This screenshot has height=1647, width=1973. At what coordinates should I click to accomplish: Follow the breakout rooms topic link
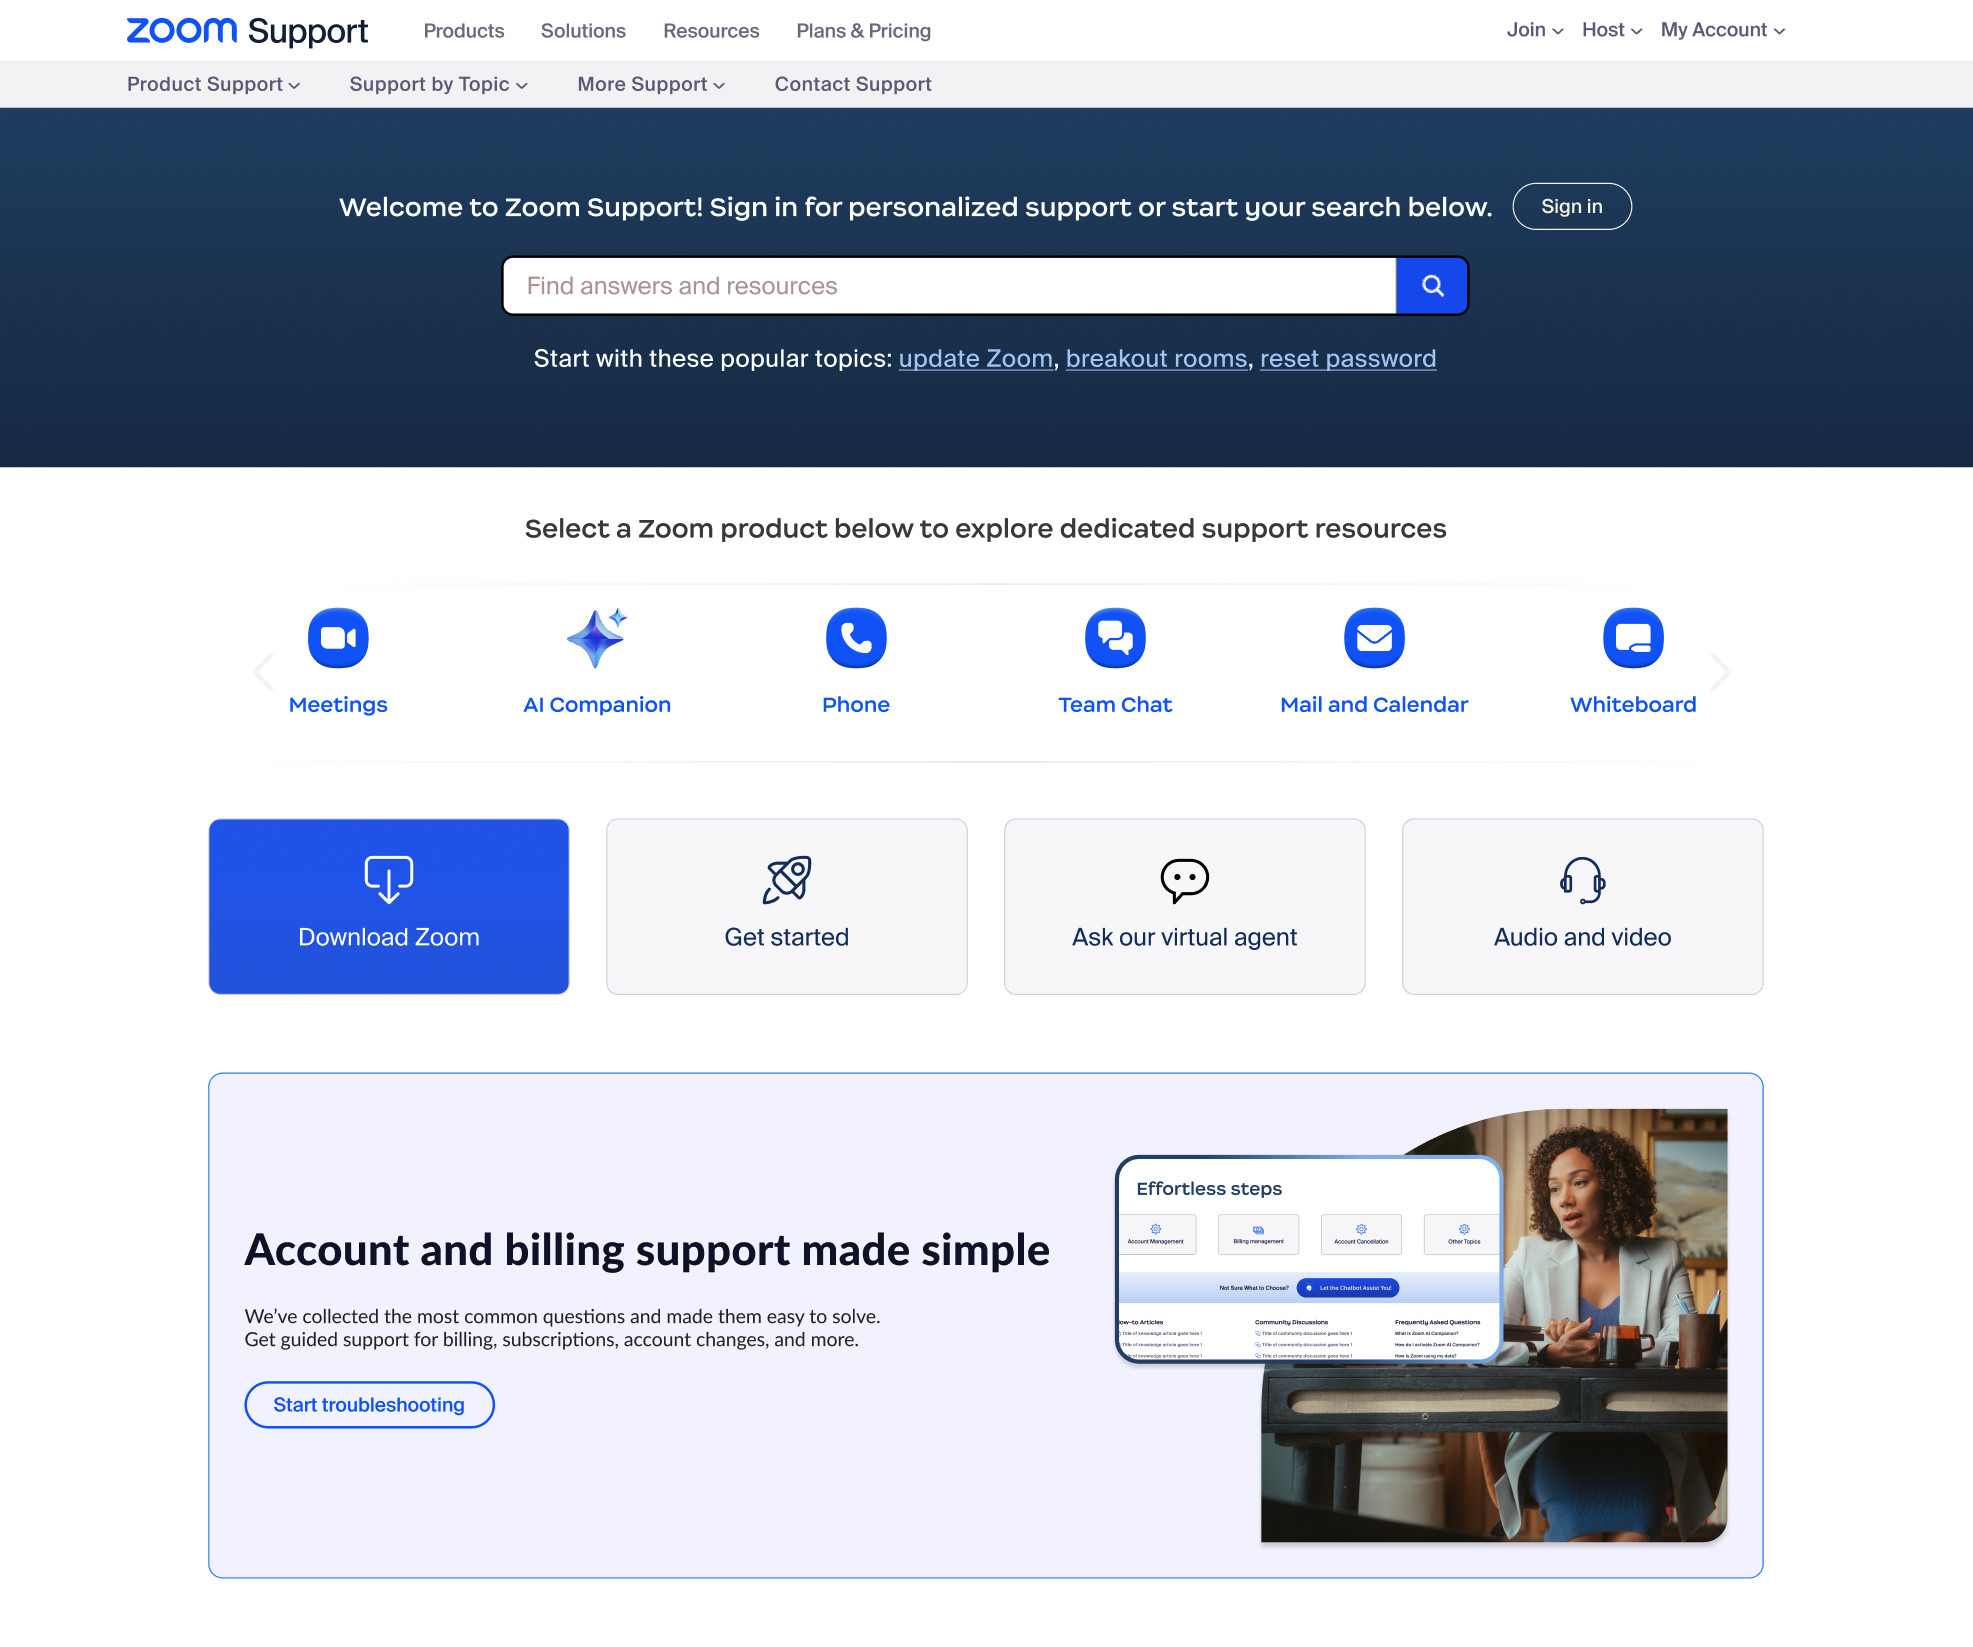point(1156,358)
